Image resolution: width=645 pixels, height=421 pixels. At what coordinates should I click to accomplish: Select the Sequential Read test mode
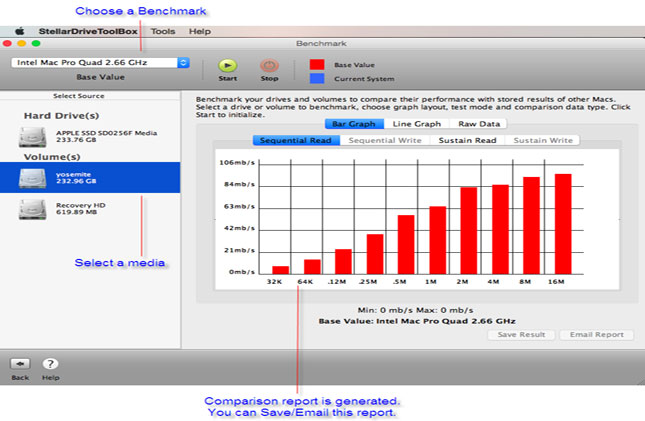pyautogui.click(x=296, y=140)
